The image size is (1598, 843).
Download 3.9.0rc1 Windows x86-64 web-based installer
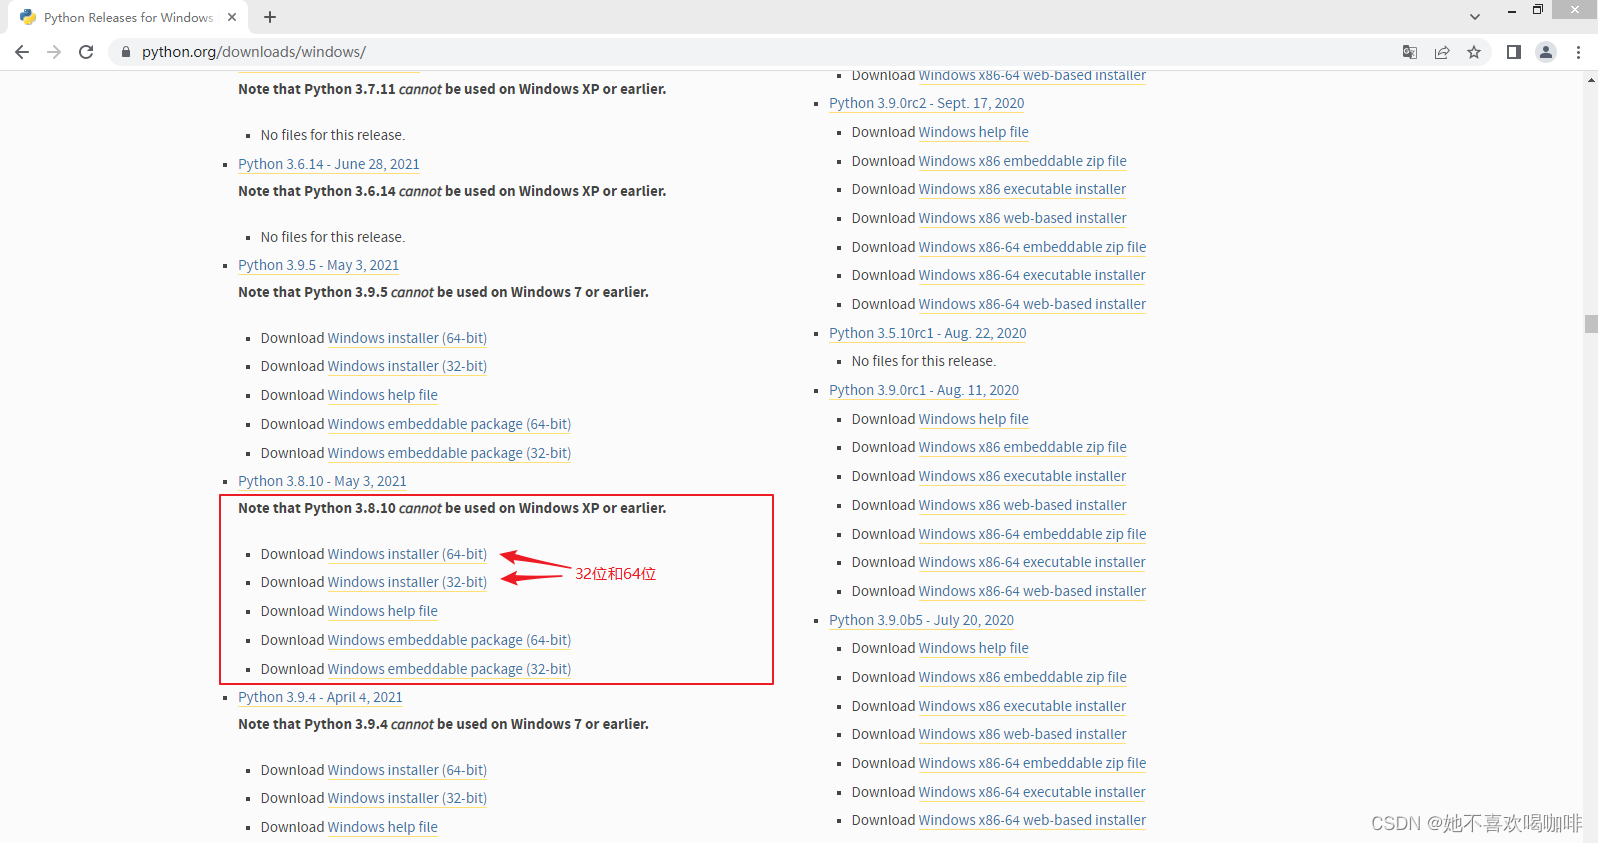pyautogui.click(x=1032, y=591)
